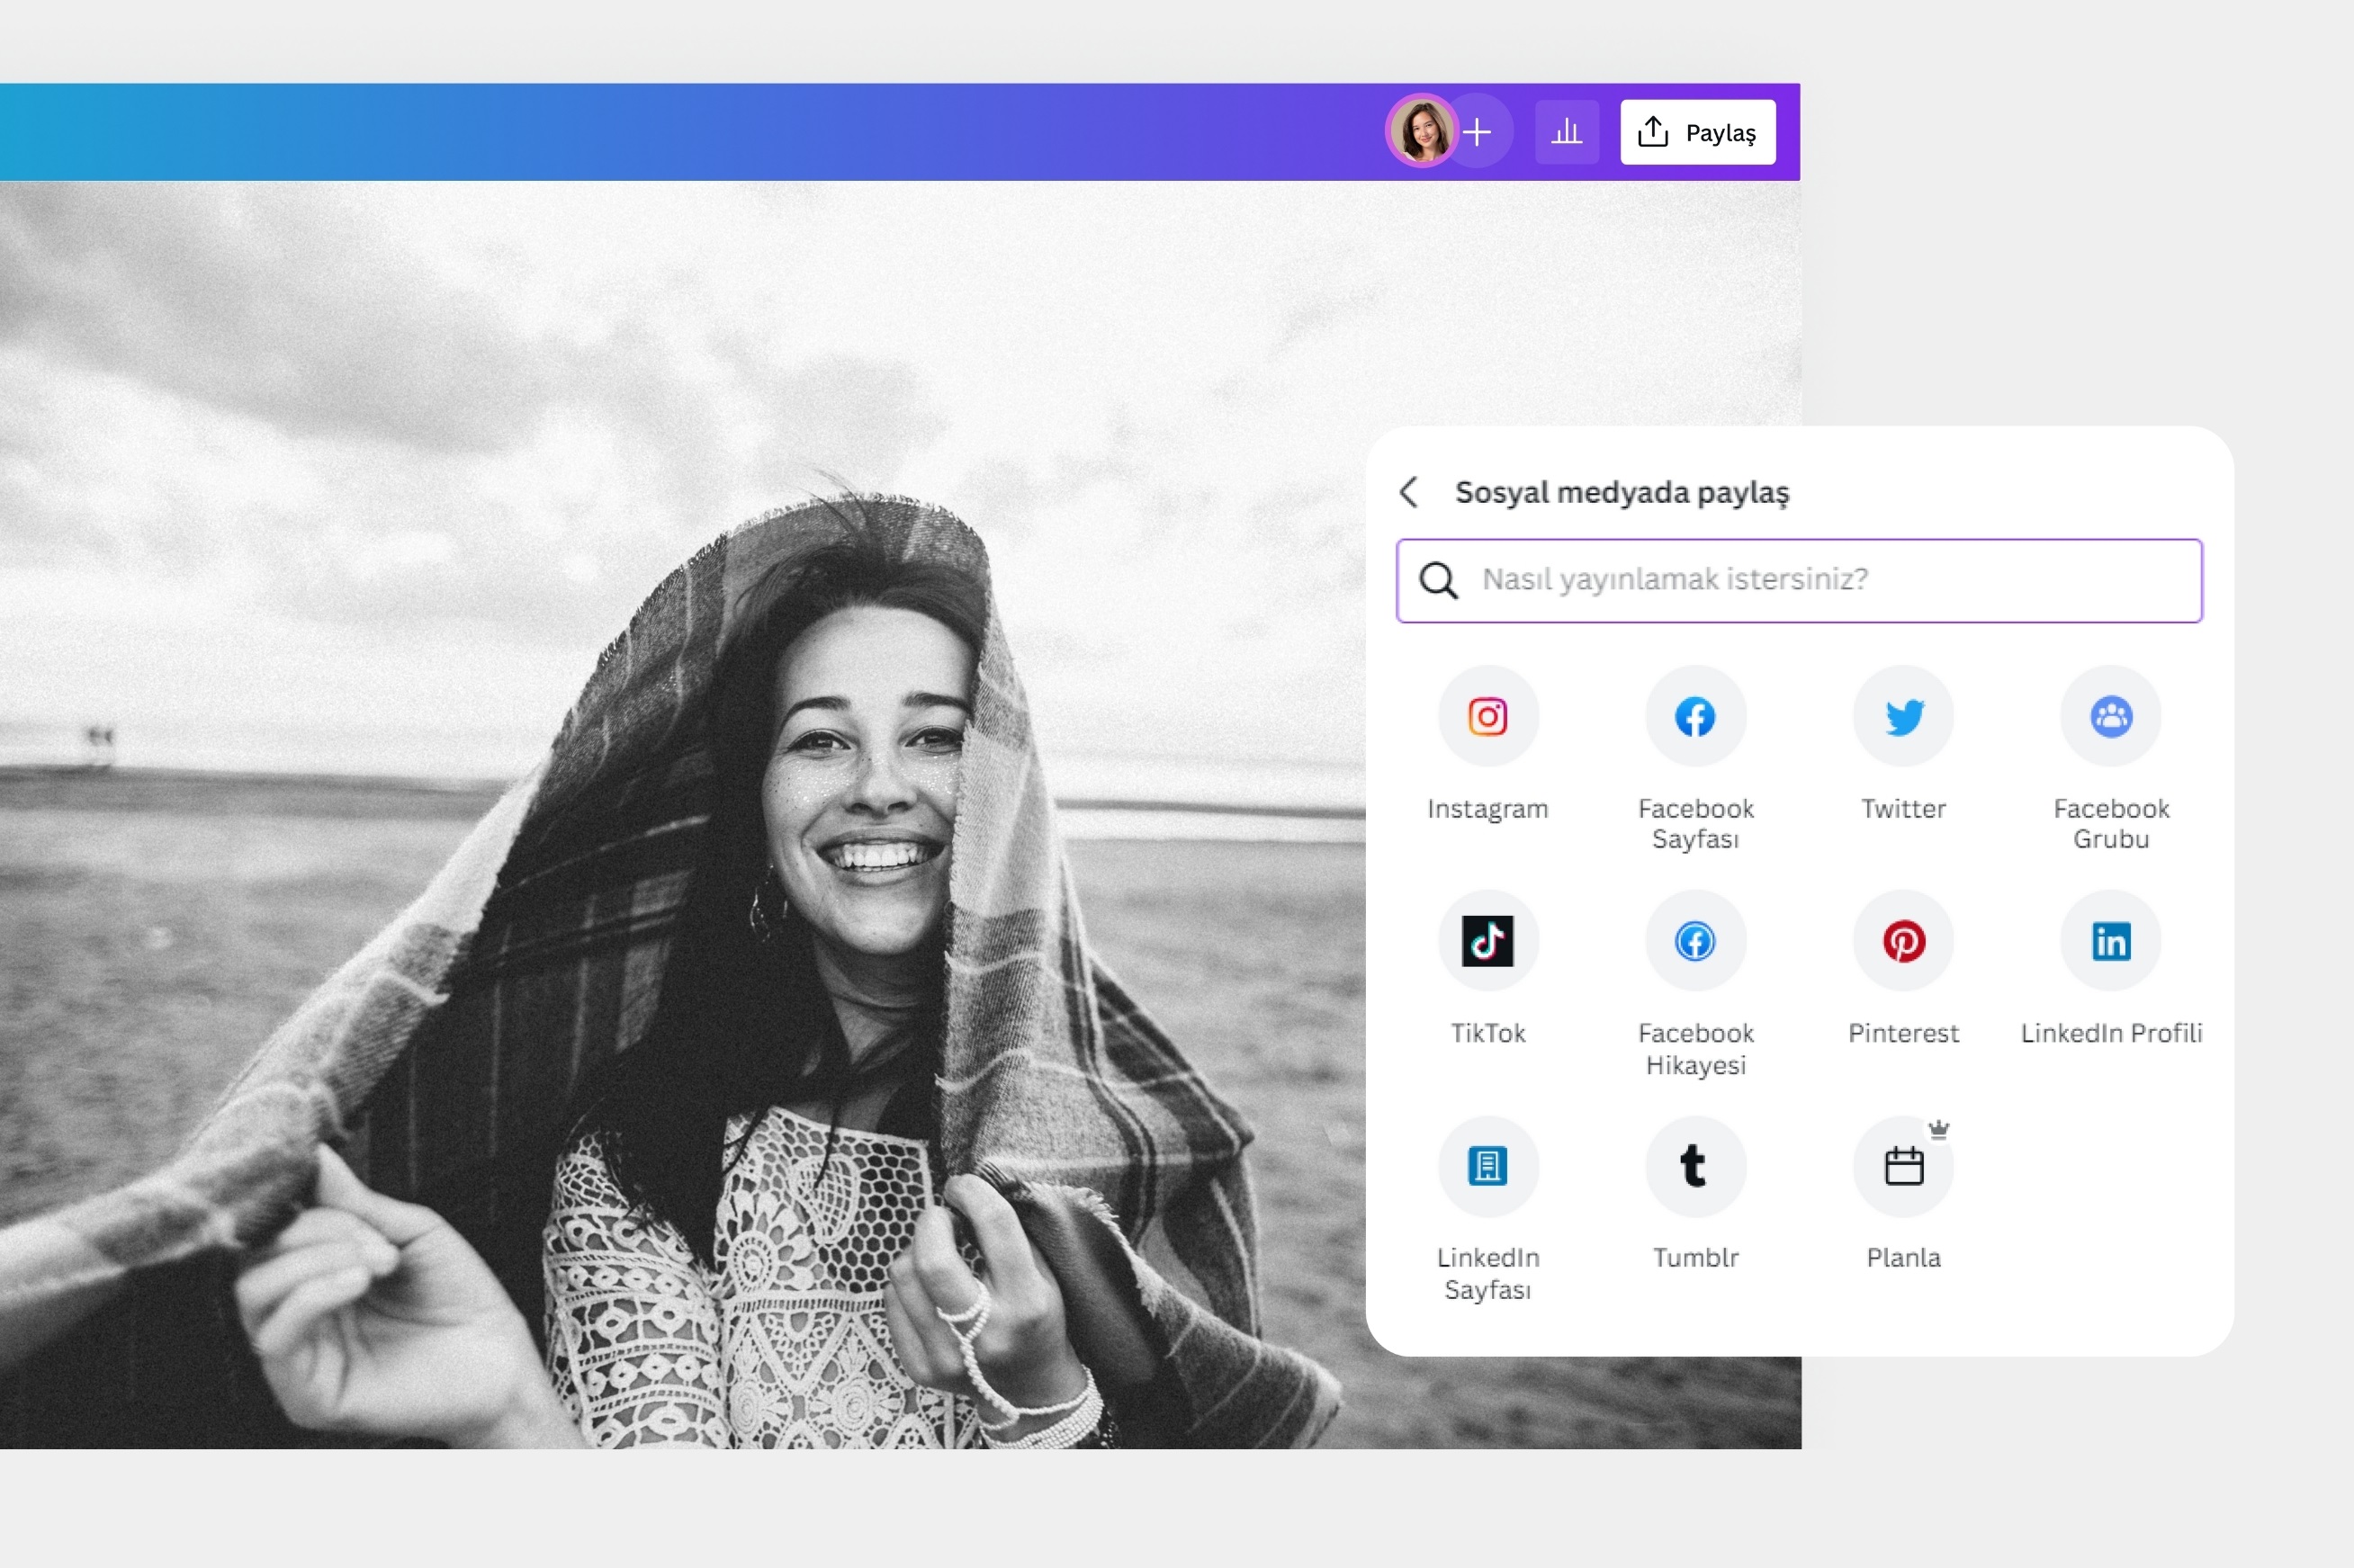Open the LinkedIn Sayfası option icon

point(1487,1166)
